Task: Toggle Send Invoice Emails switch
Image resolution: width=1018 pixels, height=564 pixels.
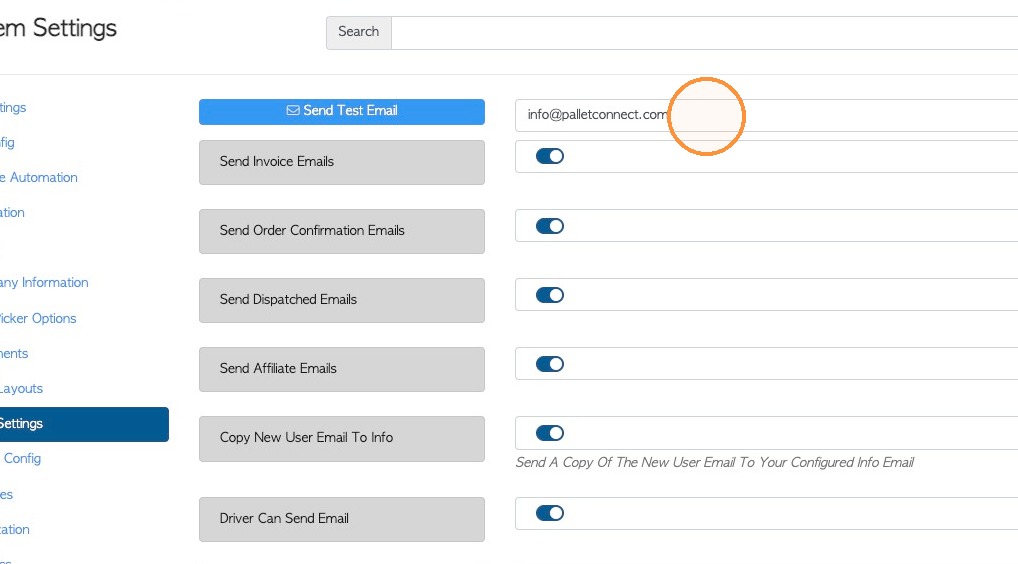Action: pos(550,156)
